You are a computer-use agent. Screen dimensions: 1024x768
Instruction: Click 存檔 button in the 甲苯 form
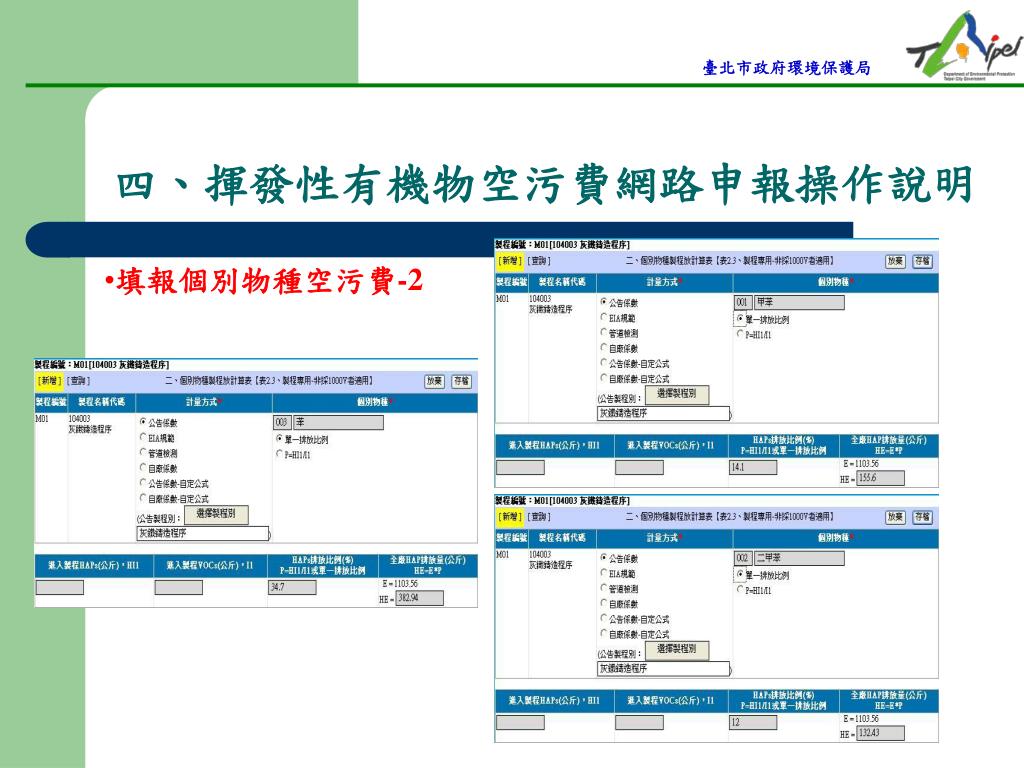coord(922,261)
